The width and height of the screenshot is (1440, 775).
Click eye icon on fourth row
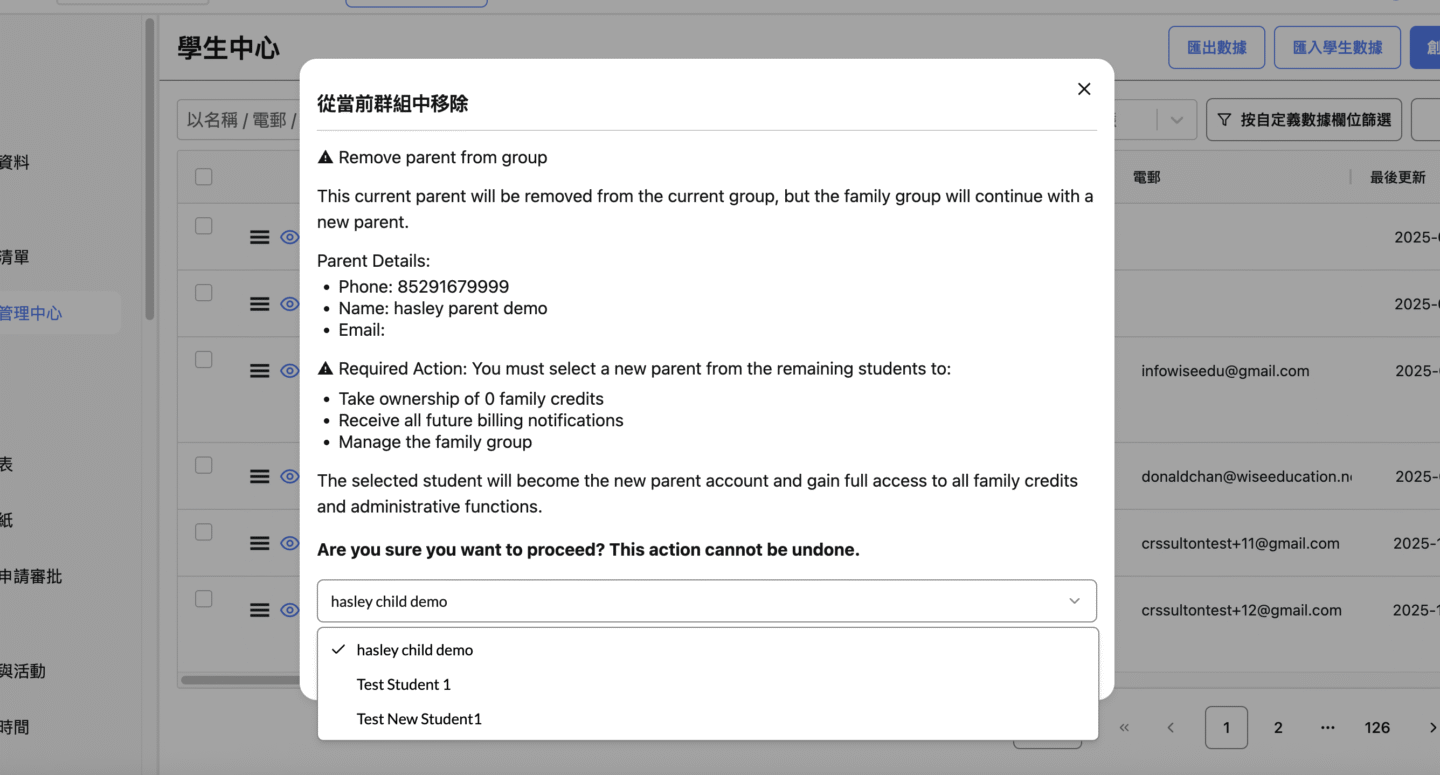(290, 477)
